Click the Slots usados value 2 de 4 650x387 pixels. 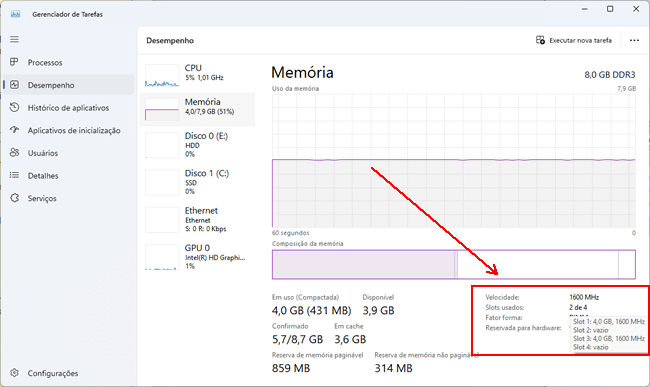(578, 307)
